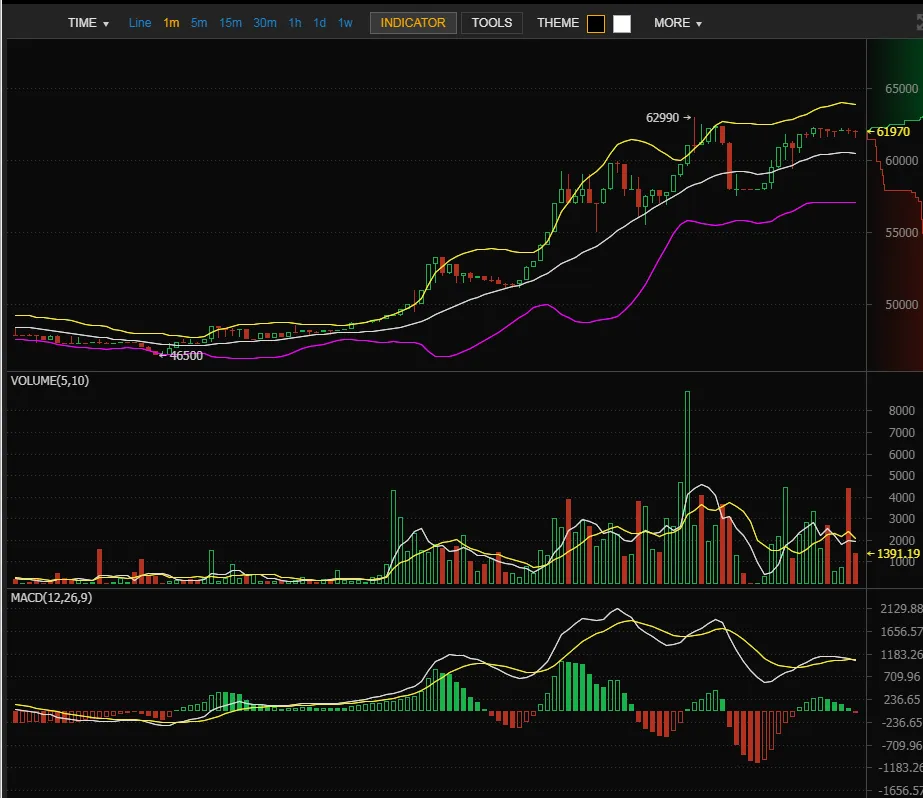The width and height of the screenshot is (923, 798).
Task: Select the 1w weekly interval
Action: pos(345,23)
